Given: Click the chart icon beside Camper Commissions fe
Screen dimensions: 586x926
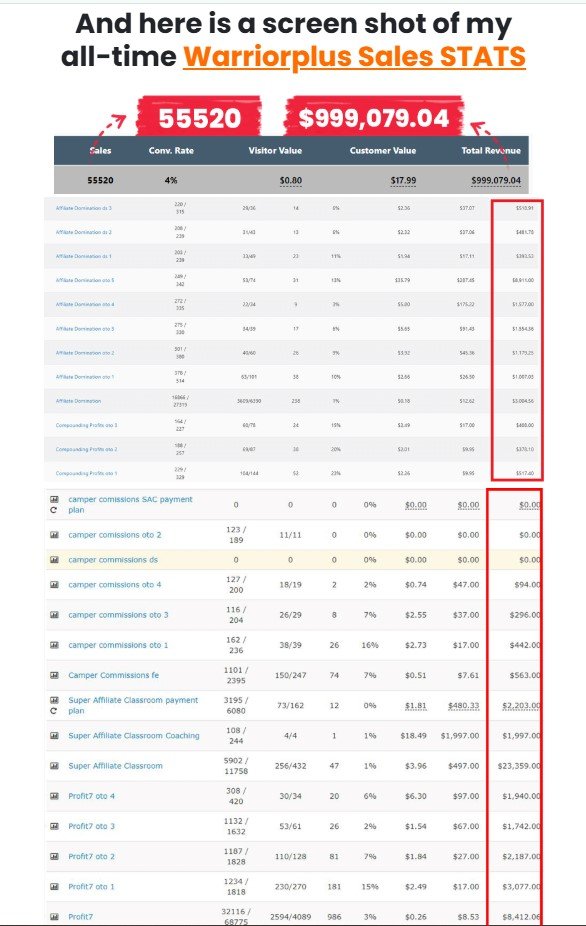Looking at the screenshot, I should click(x=54, y=675).
